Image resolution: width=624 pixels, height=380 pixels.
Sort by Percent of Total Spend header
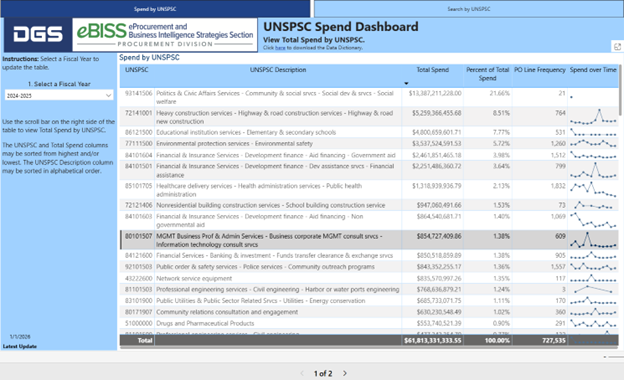coord(488,74)
